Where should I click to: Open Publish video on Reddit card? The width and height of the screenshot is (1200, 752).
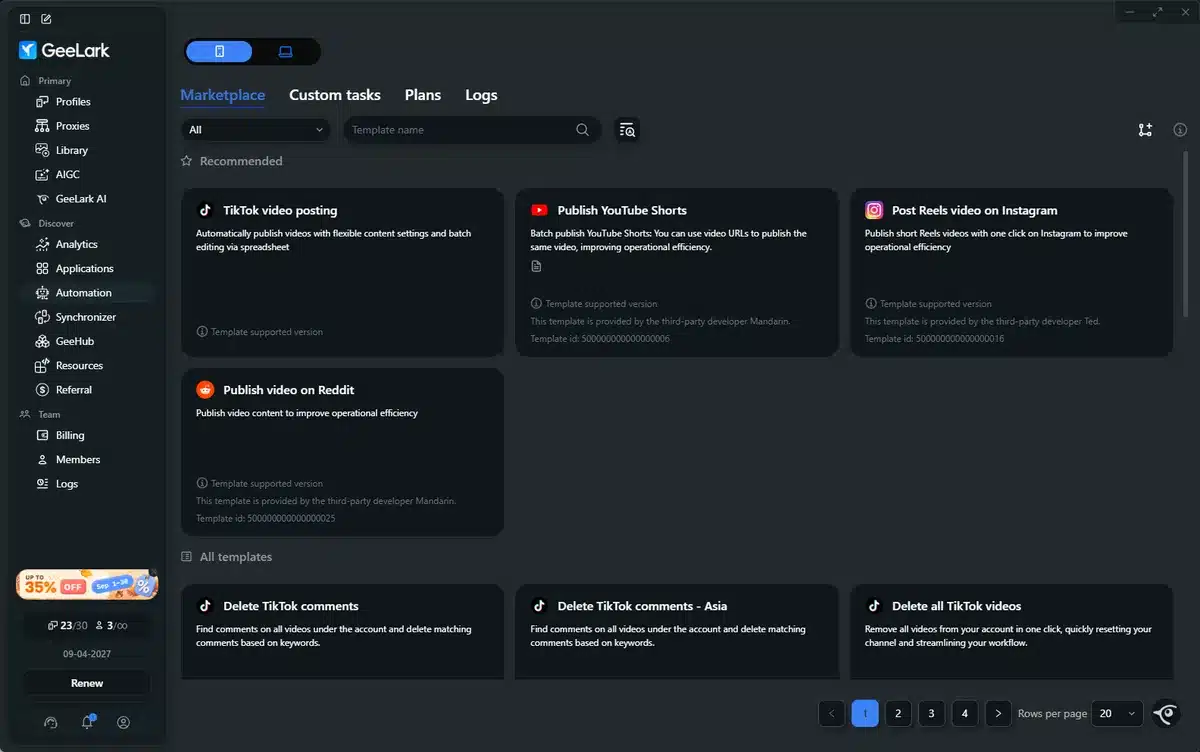[342, 452]
